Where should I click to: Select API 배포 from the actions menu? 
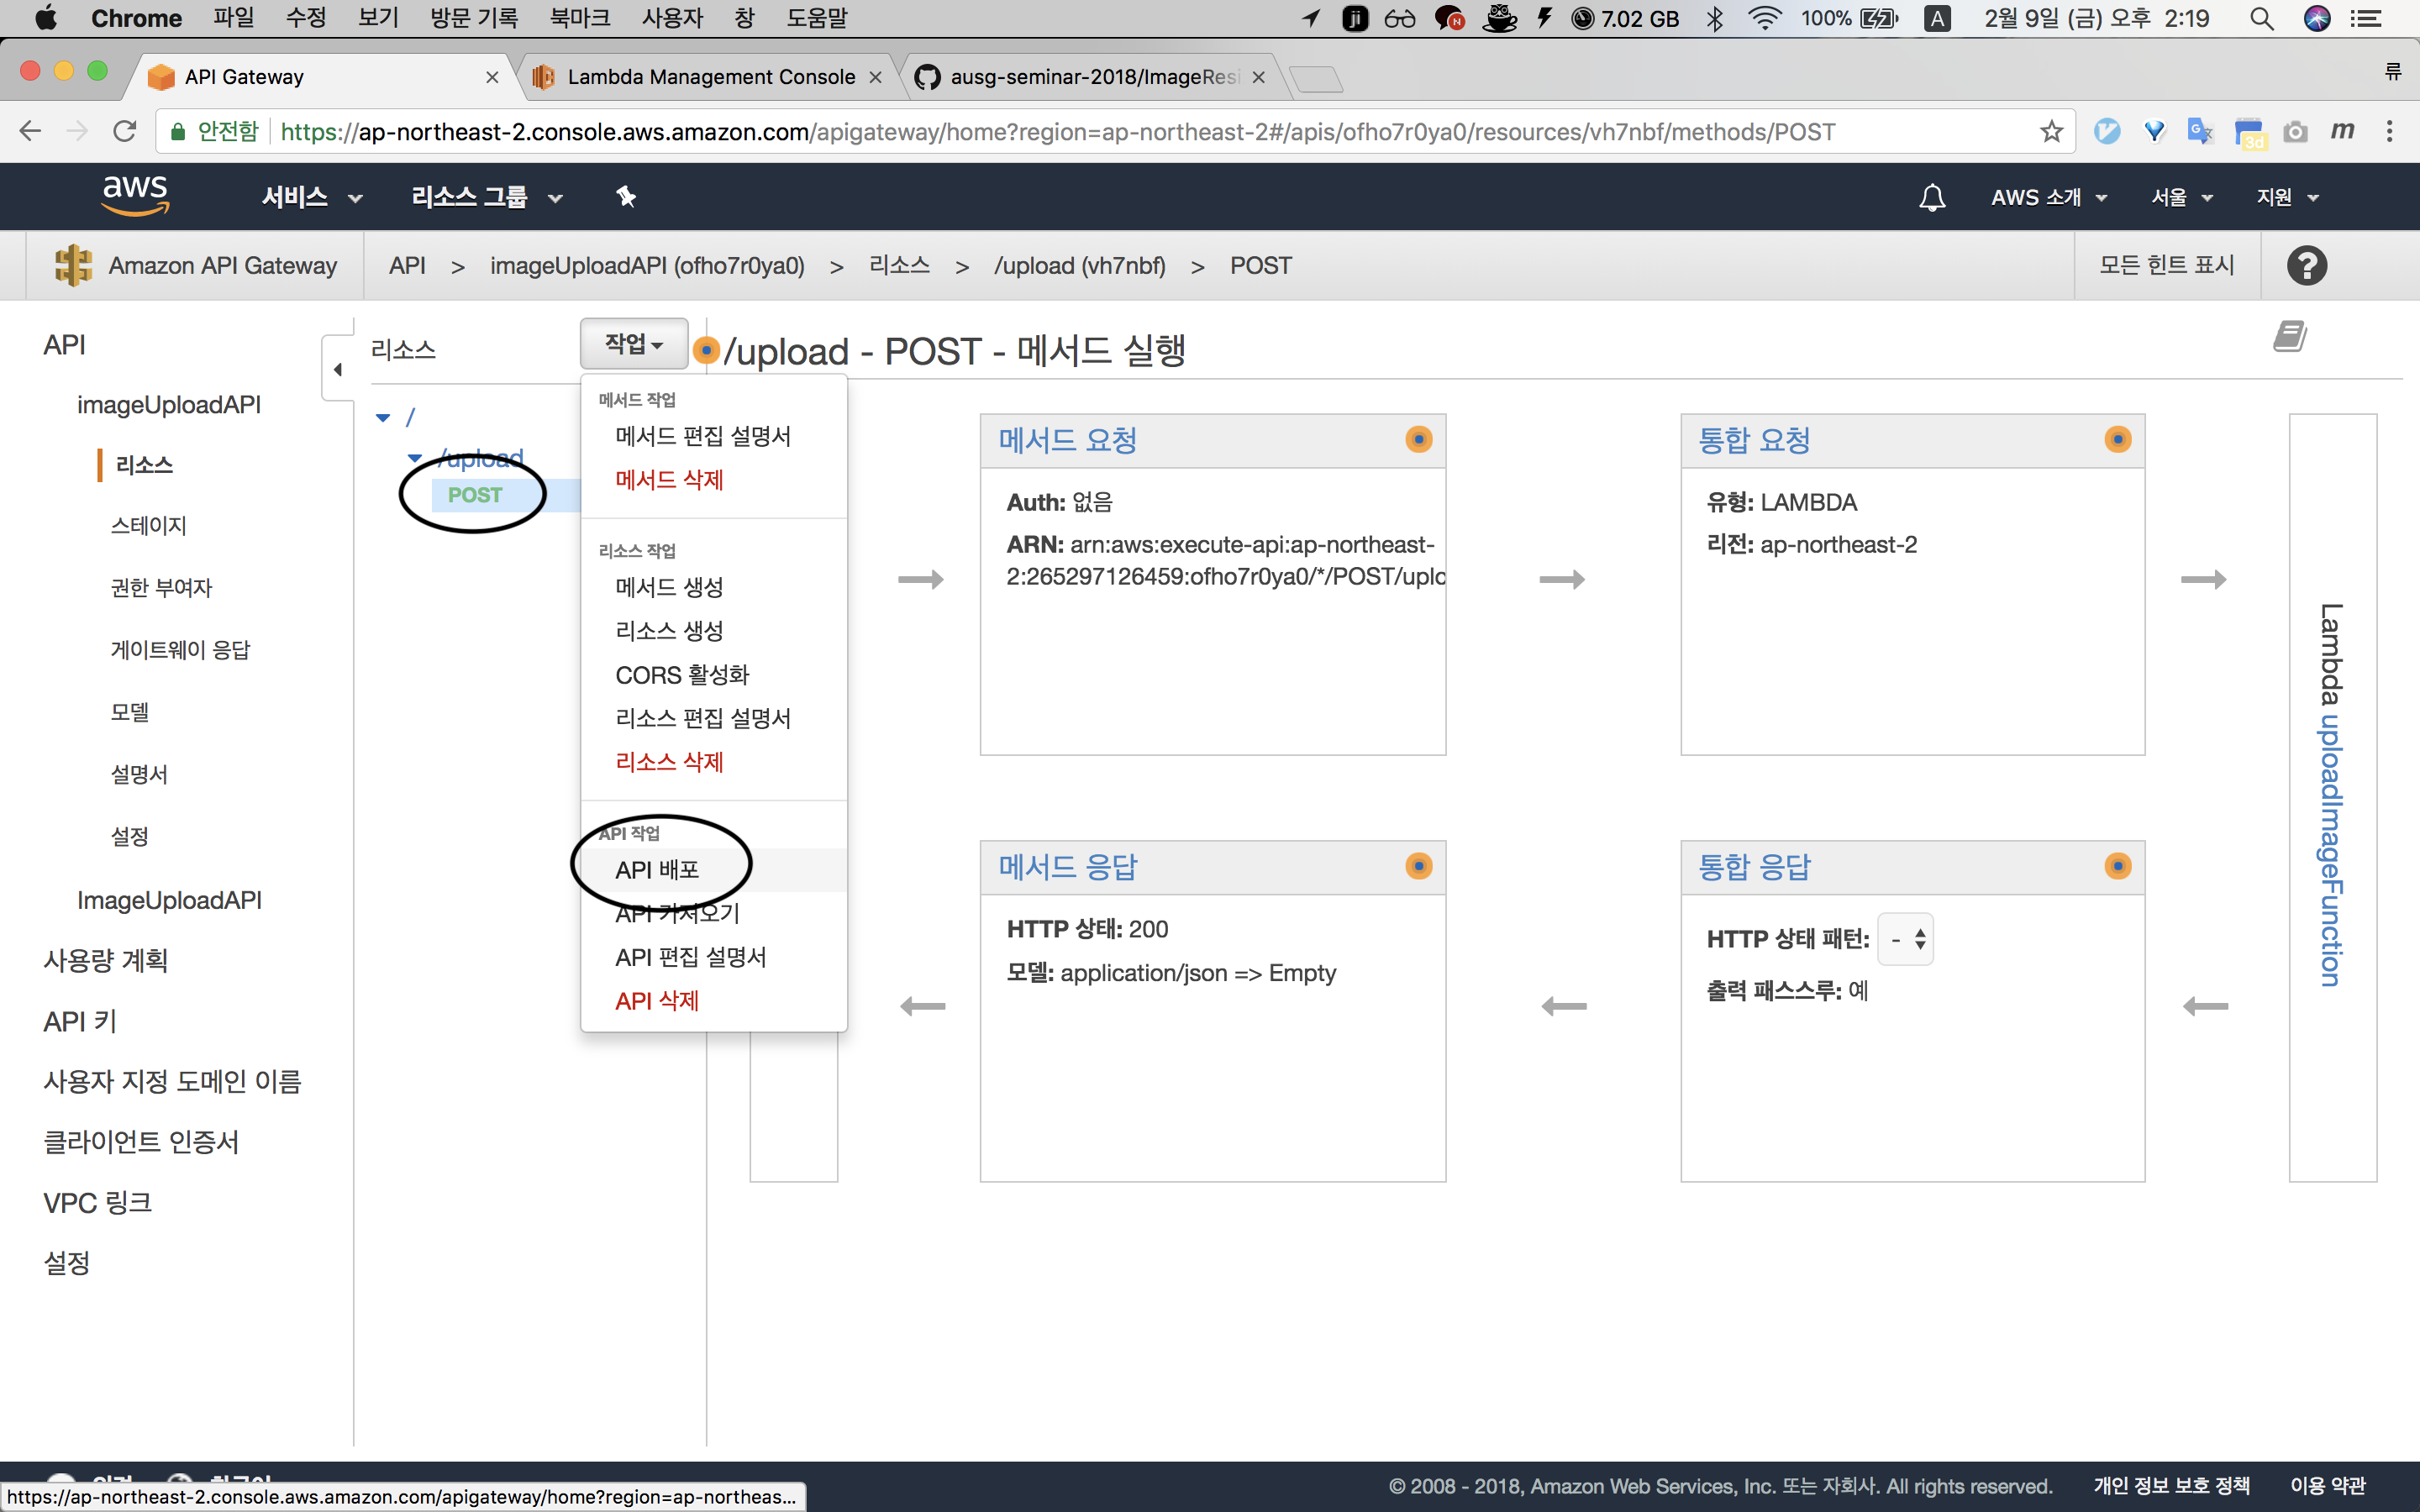pos(657,869)
